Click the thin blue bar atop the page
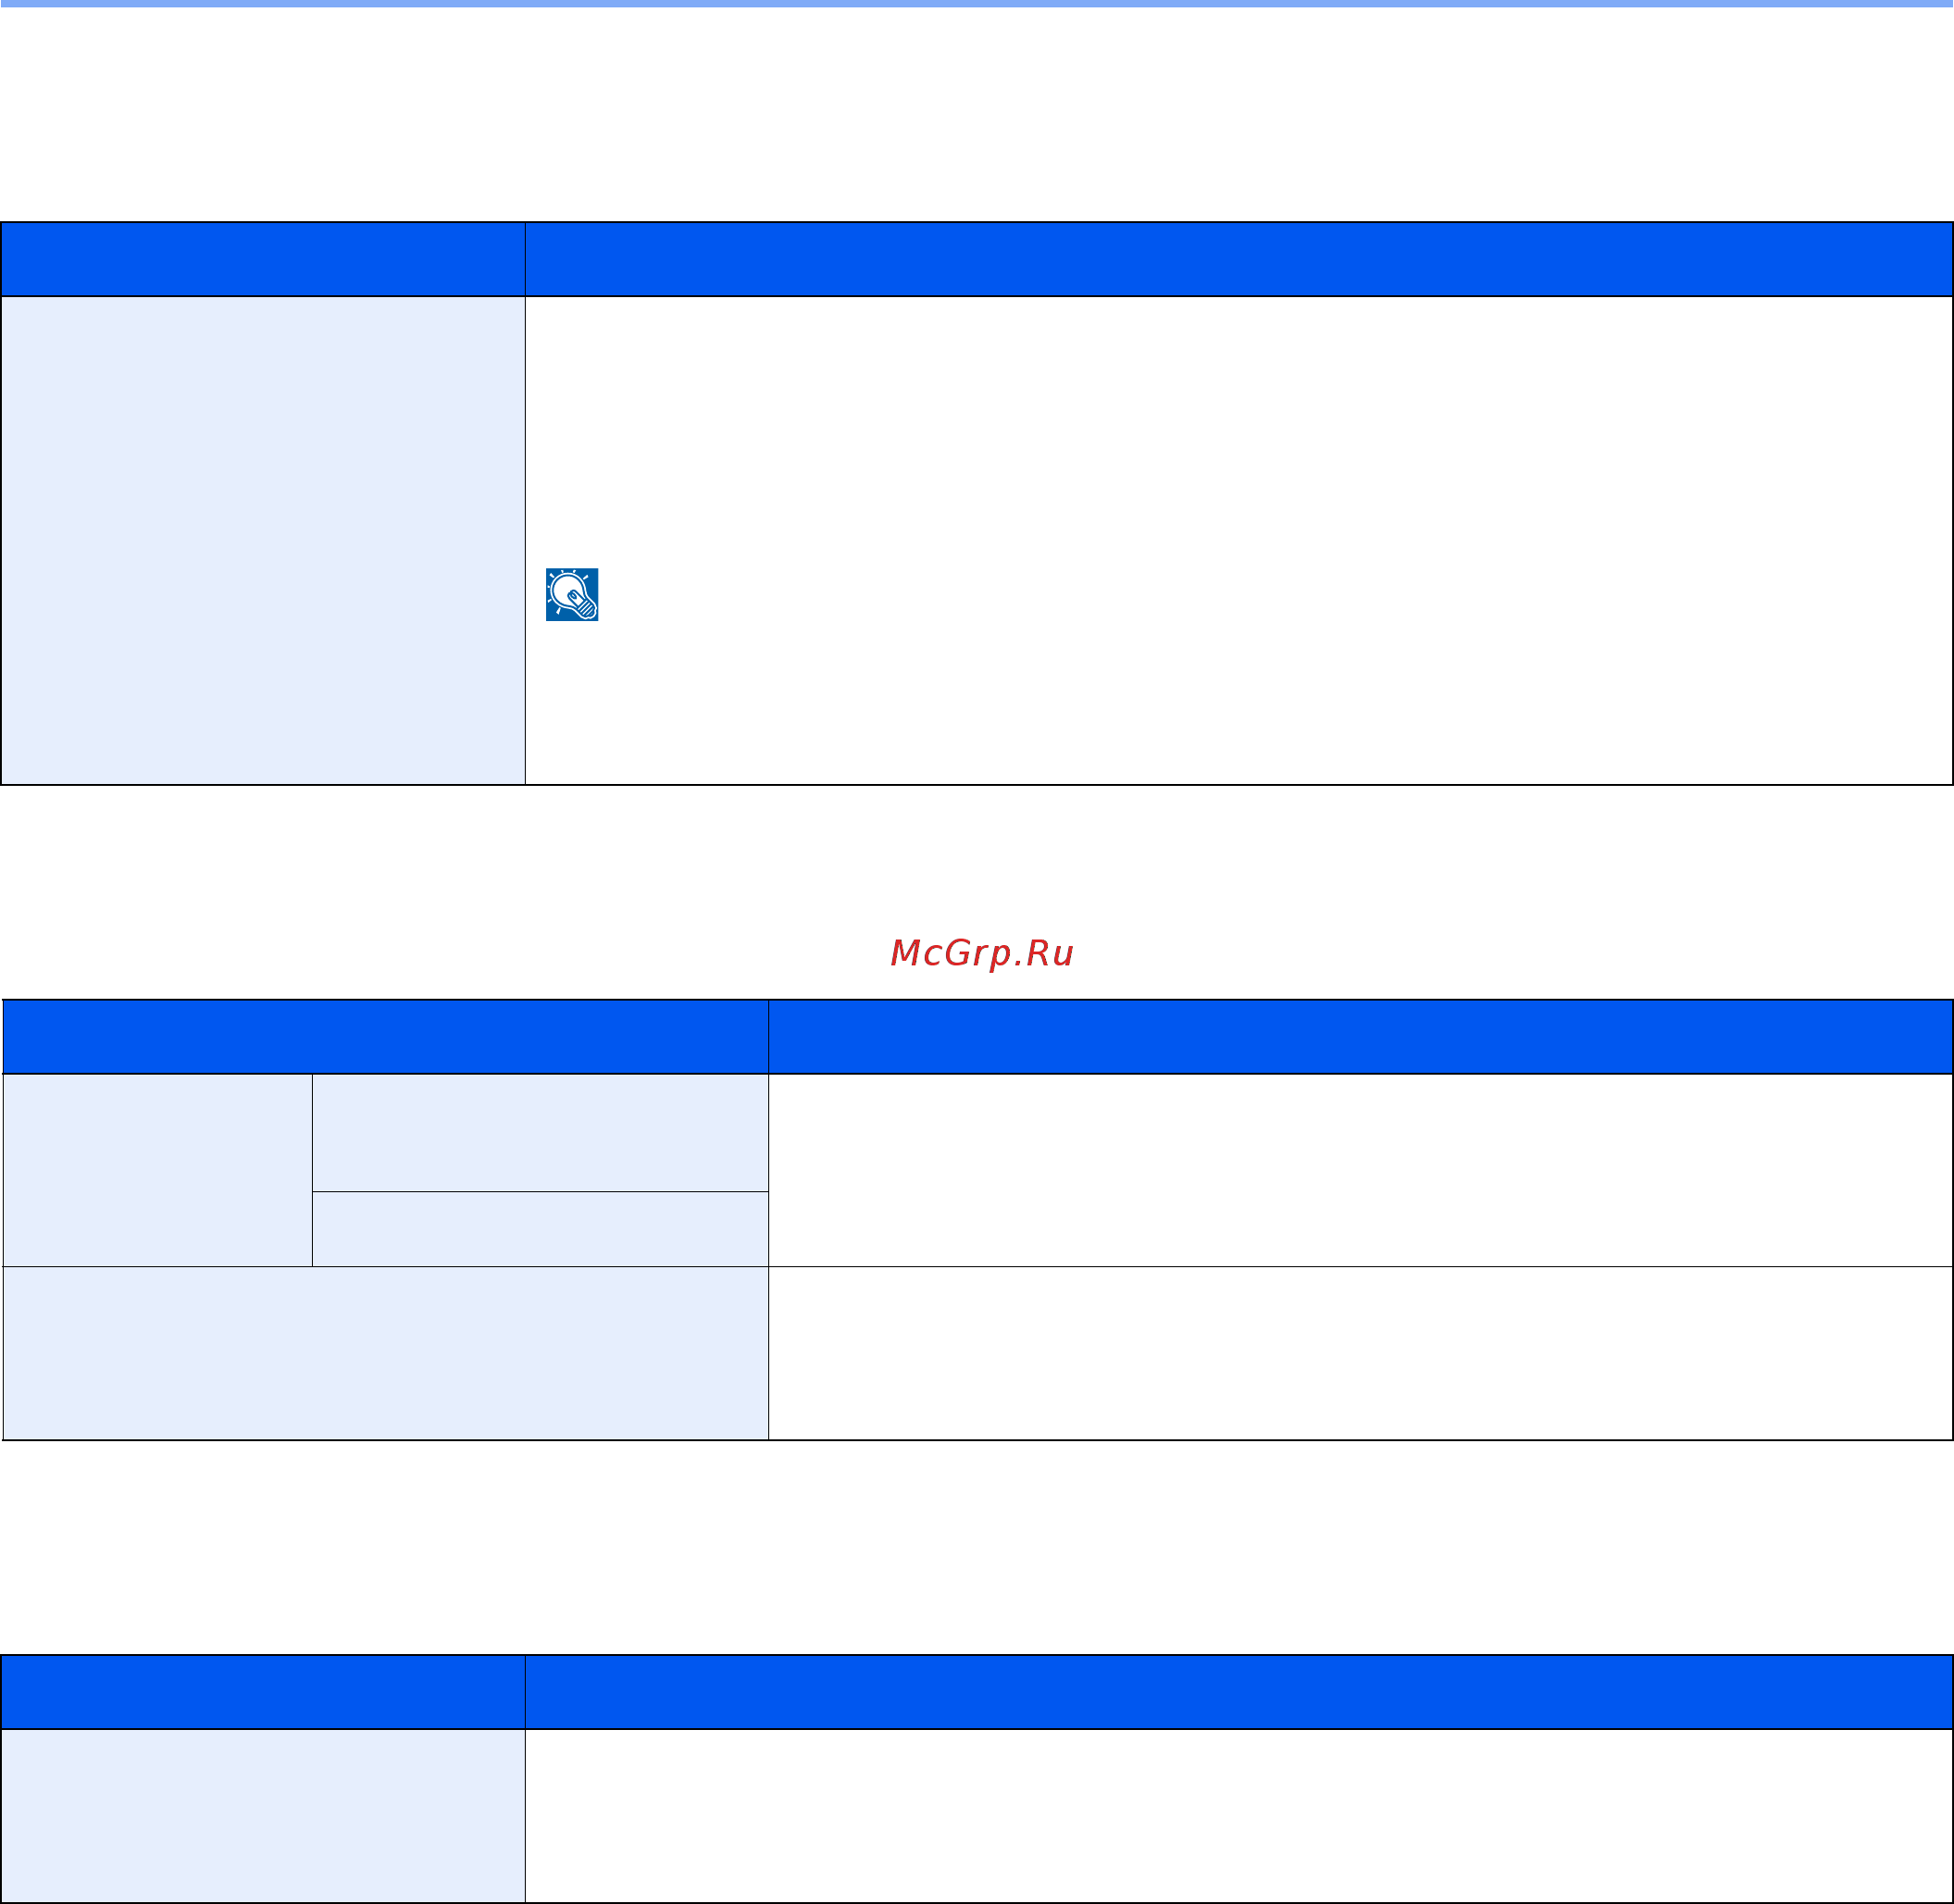 (x=977, y=4)
